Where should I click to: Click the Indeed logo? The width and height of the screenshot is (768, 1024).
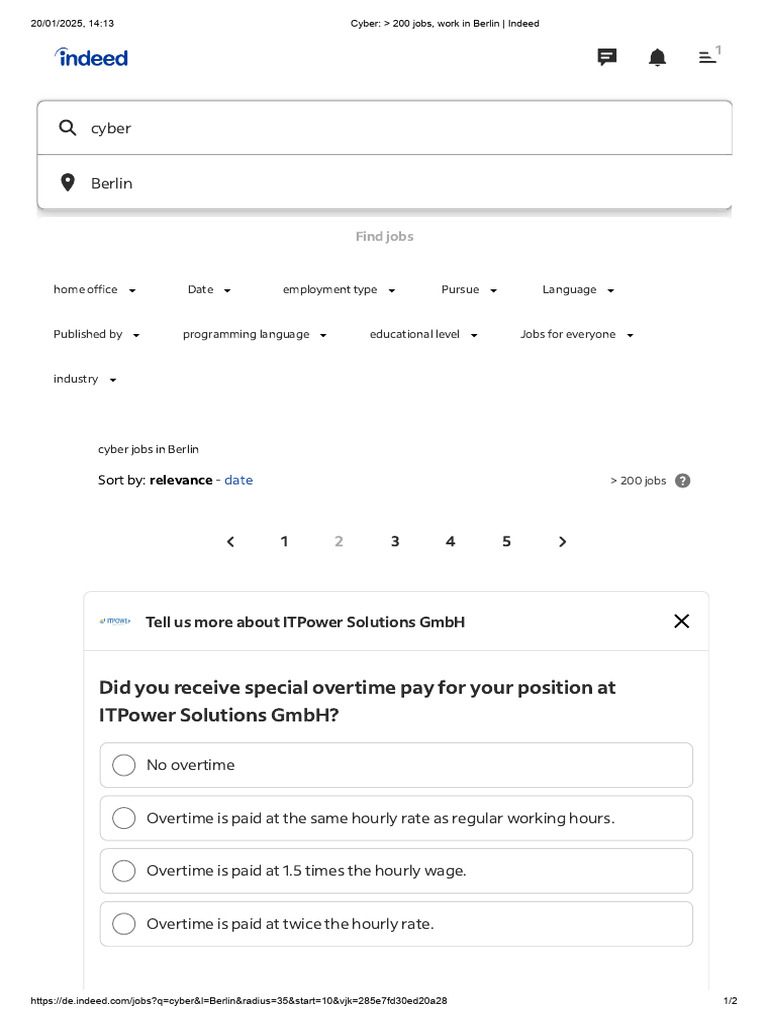point(91,57)
